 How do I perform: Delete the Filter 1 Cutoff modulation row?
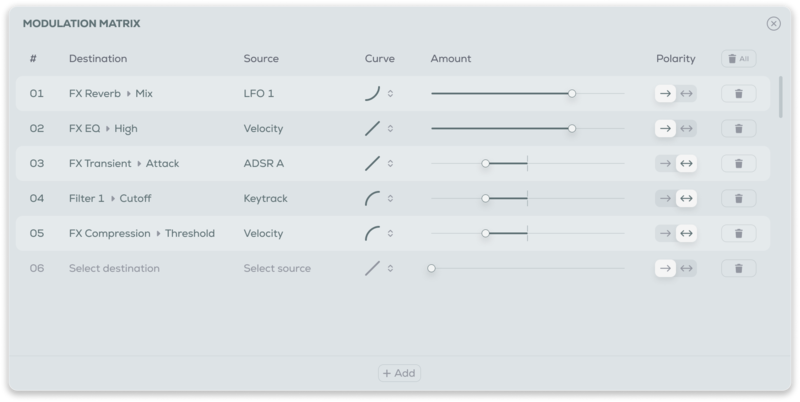(x=738, y=199)
